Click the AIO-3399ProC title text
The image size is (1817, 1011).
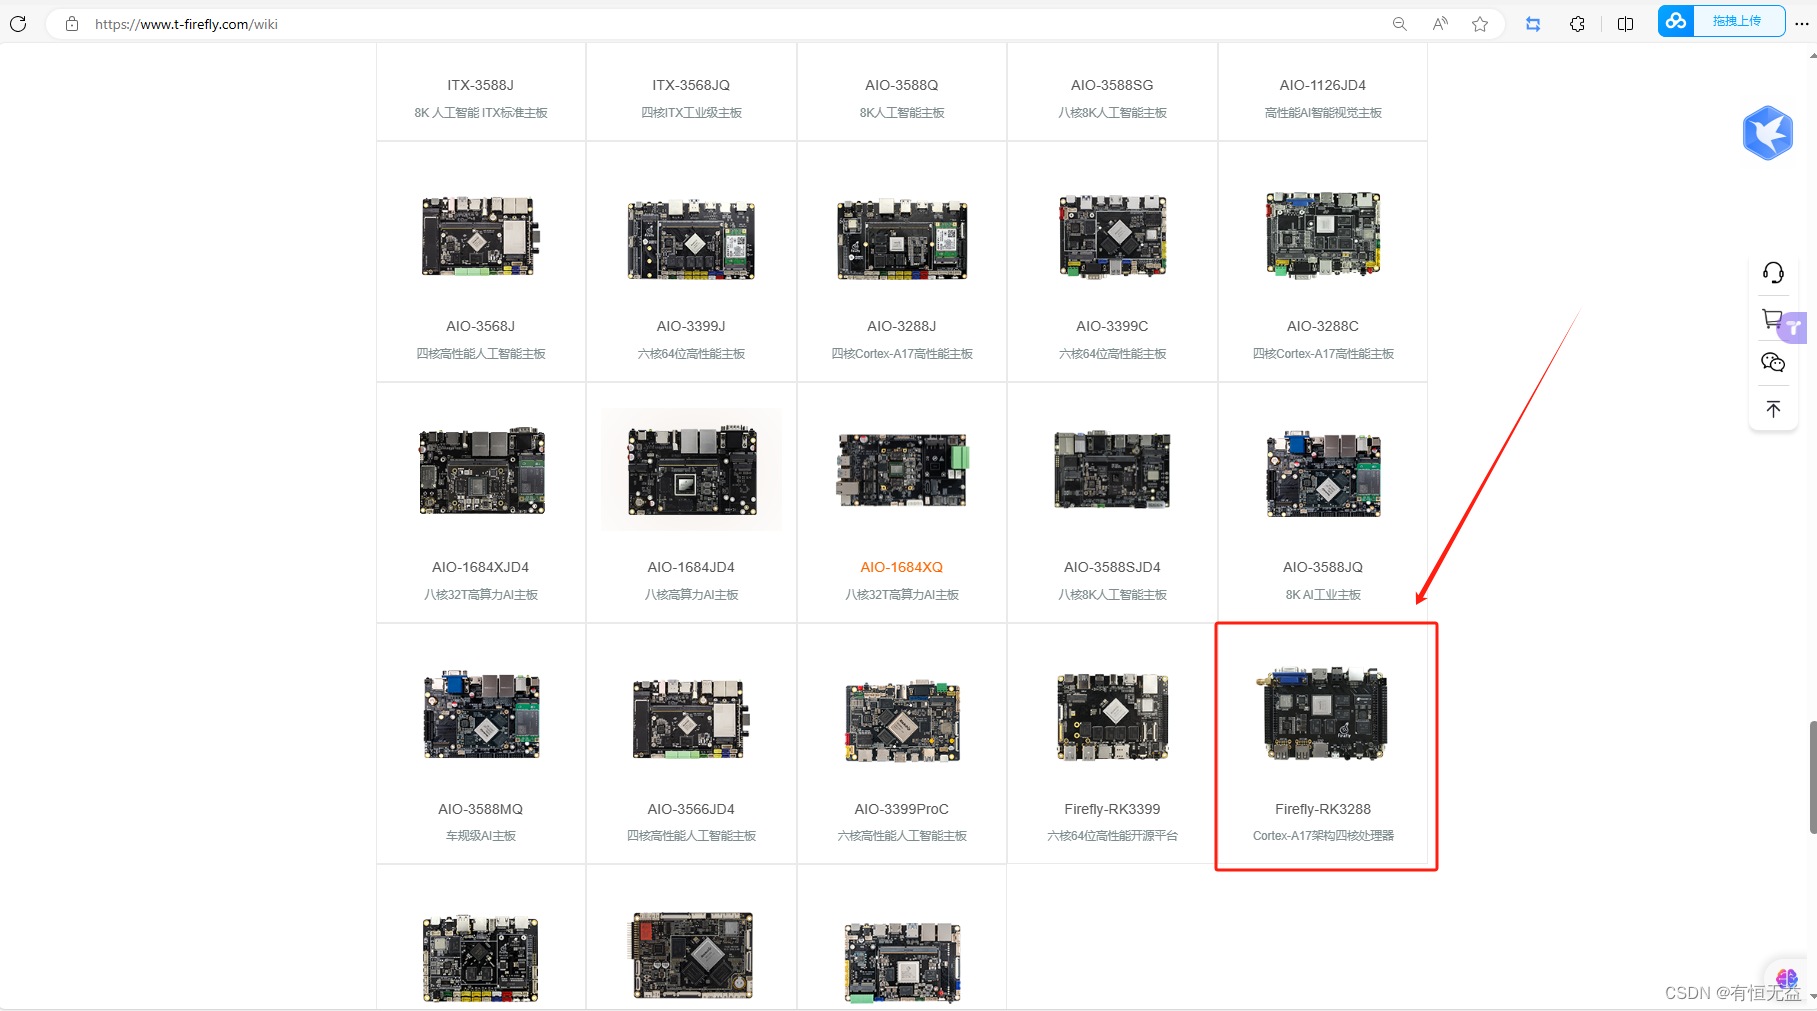[x=902, y=809]
